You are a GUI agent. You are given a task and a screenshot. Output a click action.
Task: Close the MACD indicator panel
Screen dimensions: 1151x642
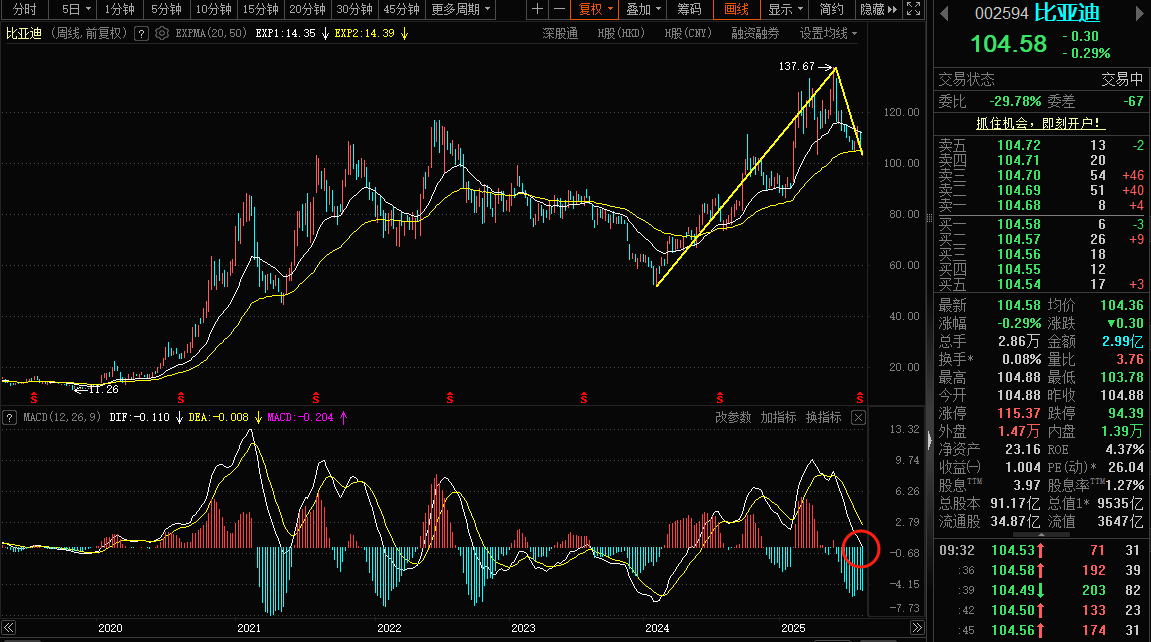858,417
